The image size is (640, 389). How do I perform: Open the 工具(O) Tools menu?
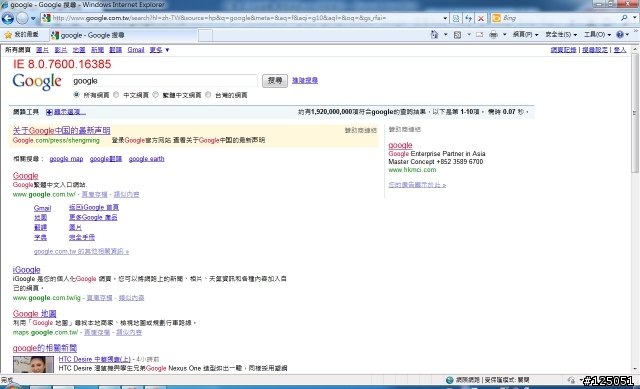[597, 35]
